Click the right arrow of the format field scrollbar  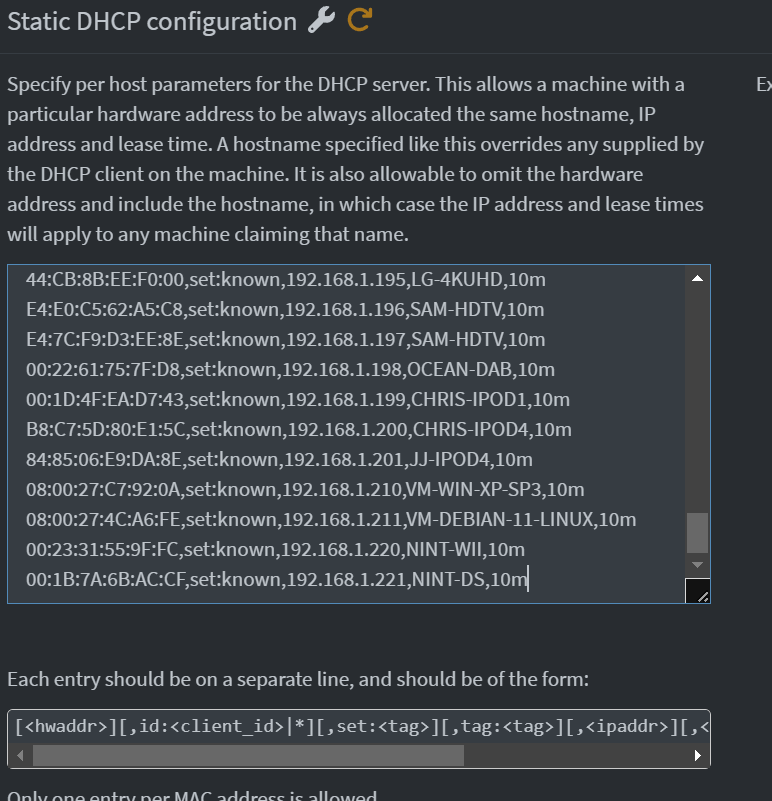pyautogui.click(x=697, y=756)
